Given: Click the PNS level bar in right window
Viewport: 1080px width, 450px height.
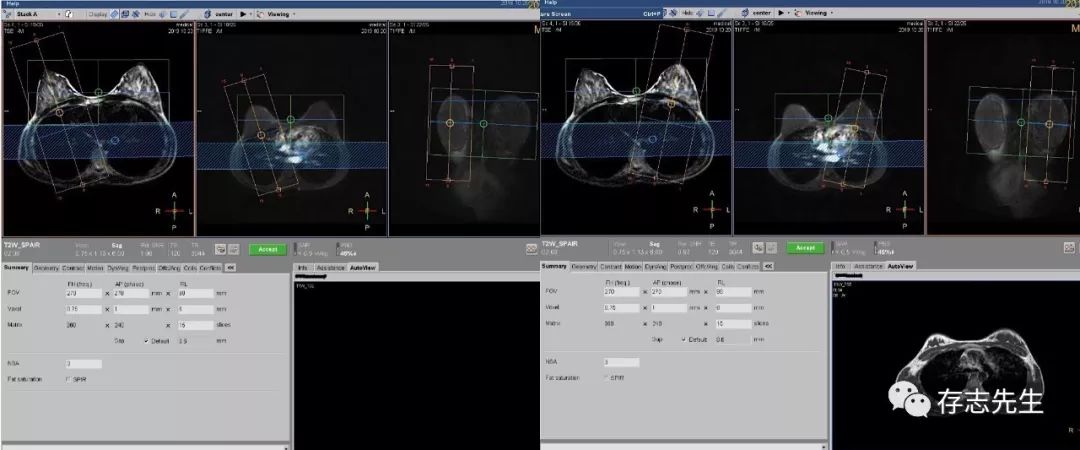Looking at the screenshot, I should (875, 248).
